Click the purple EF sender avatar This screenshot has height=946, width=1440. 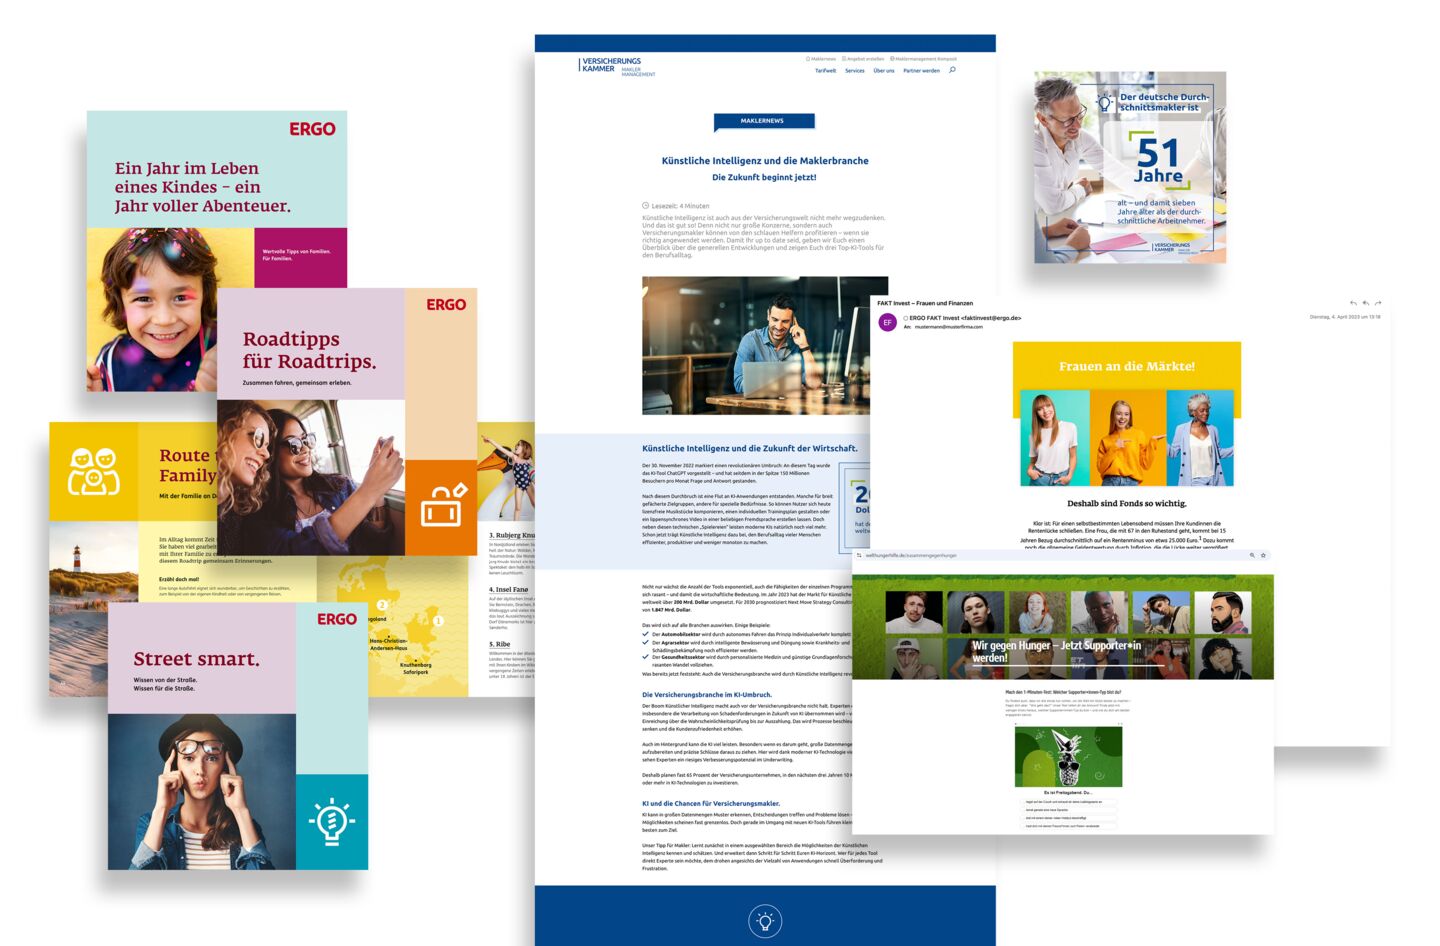tap(887, 322)
